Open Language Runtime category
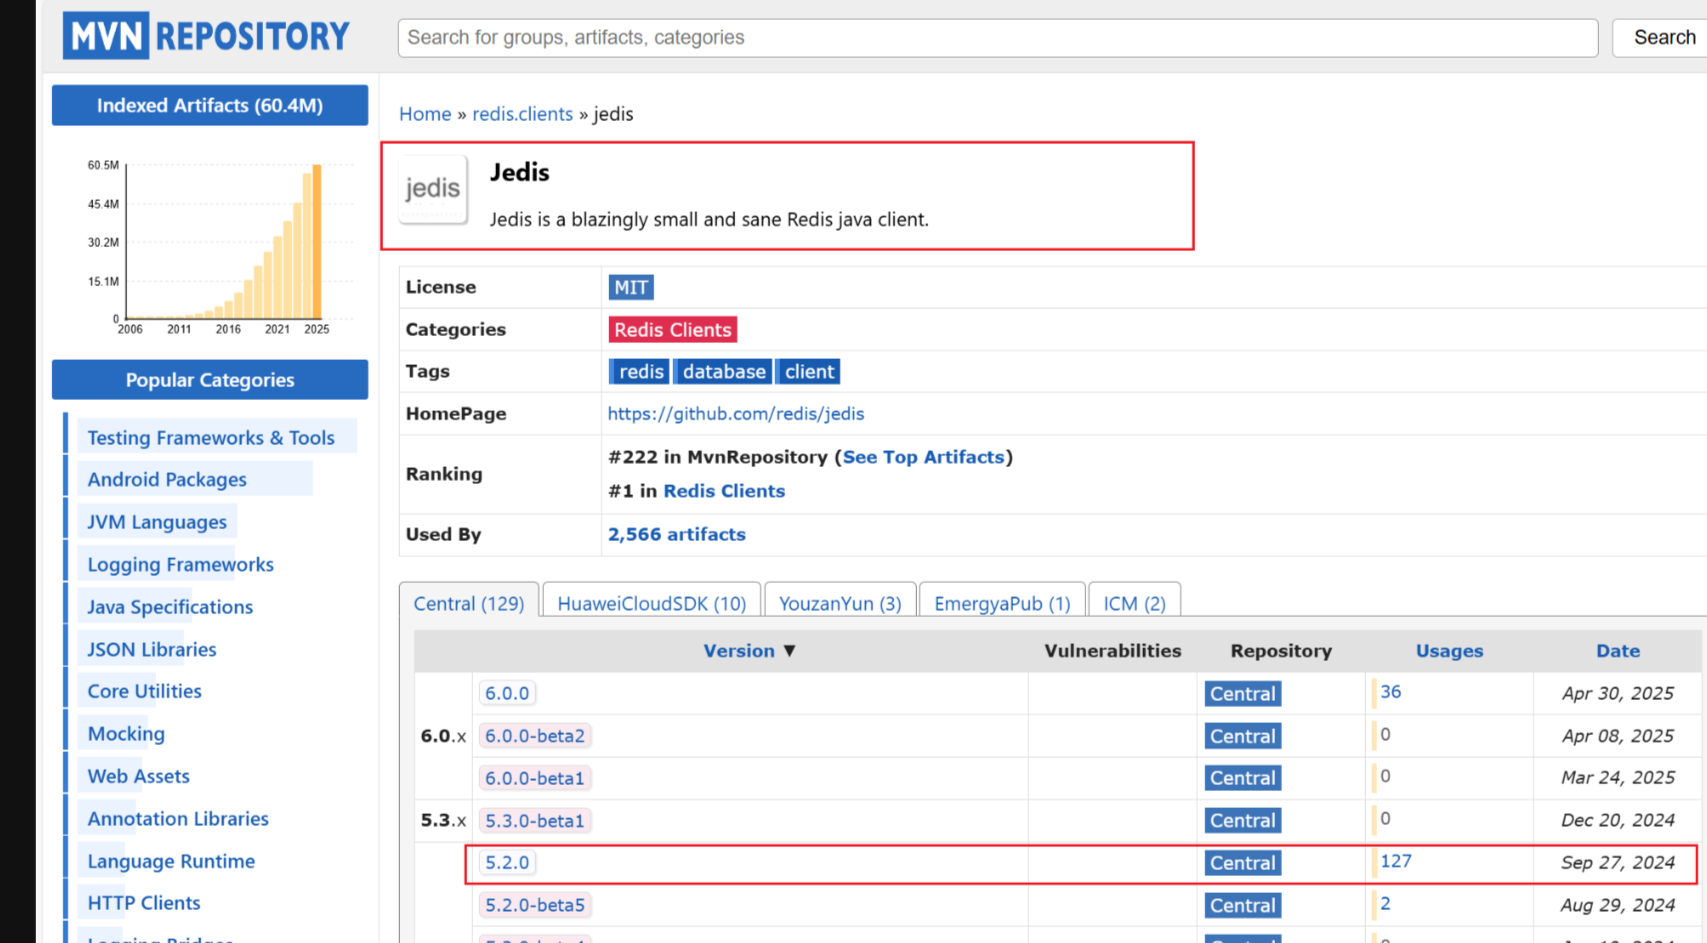Image resolution: width=1707 pixels, height=943 pixels. pyautogui.click(x=171, y=861)
